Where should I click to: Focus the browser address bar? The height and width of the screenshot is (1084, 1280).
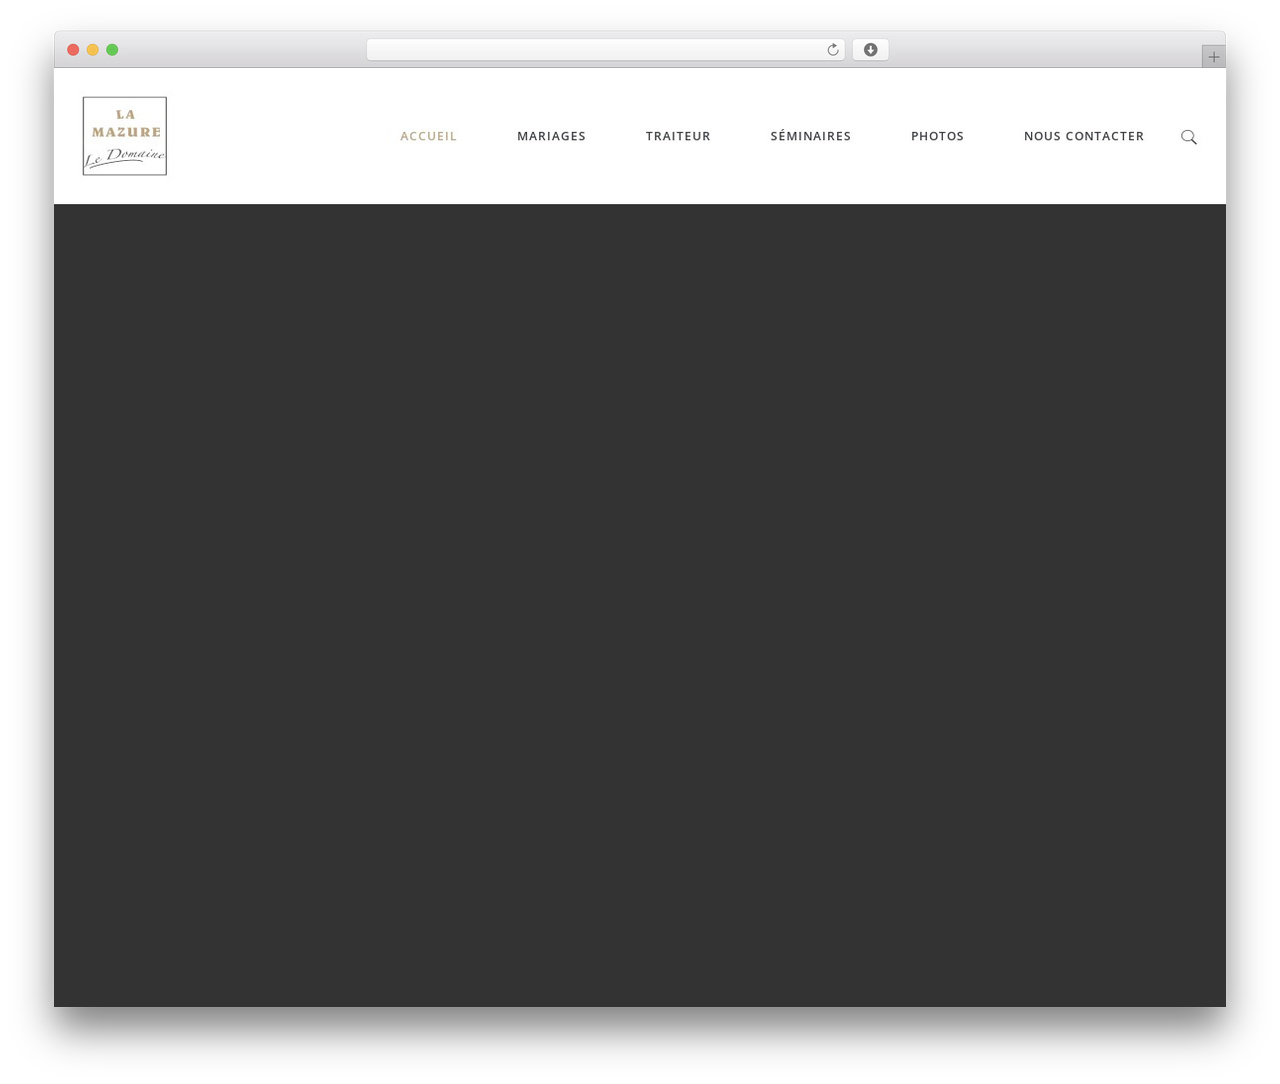[605, 50]
